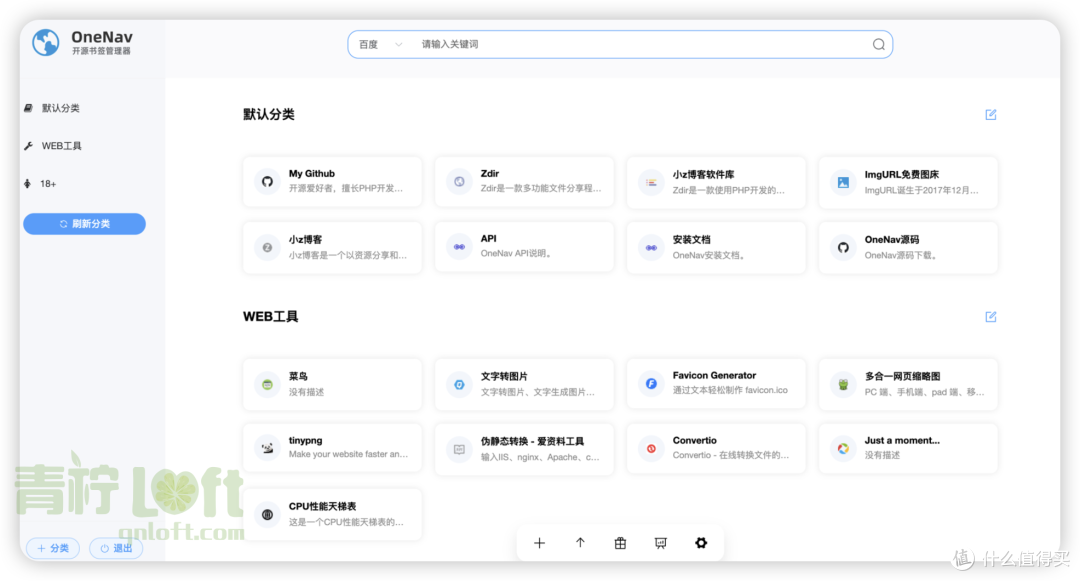Open the 伪静态转换 - 爱资料工具 bookmark
The height and width of the screenshot is (581, 1080).
(x=524, y=449)
